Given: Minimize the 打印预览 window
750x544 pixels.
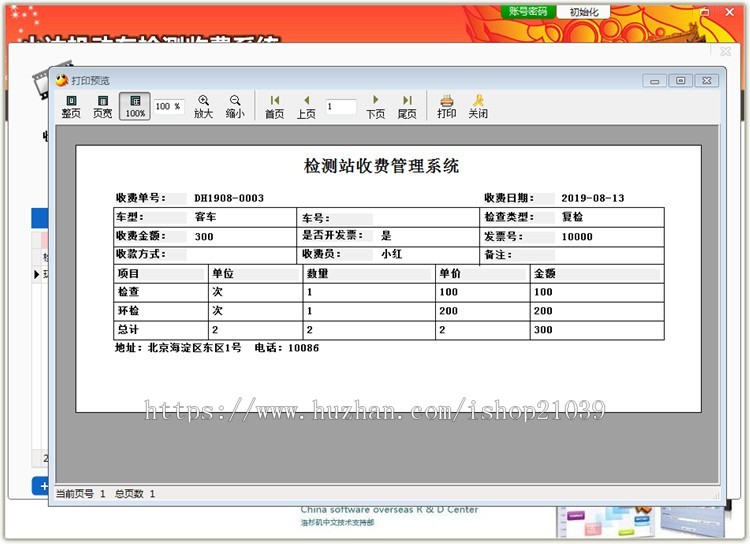Looking at the screenshot, I should pyautogui.click(x=654, y=81).
